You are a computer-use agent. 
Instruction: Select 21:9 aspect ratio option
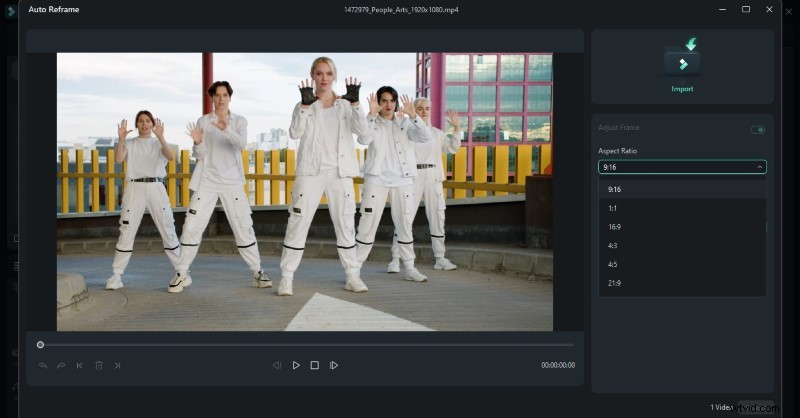tap(682, 283)
